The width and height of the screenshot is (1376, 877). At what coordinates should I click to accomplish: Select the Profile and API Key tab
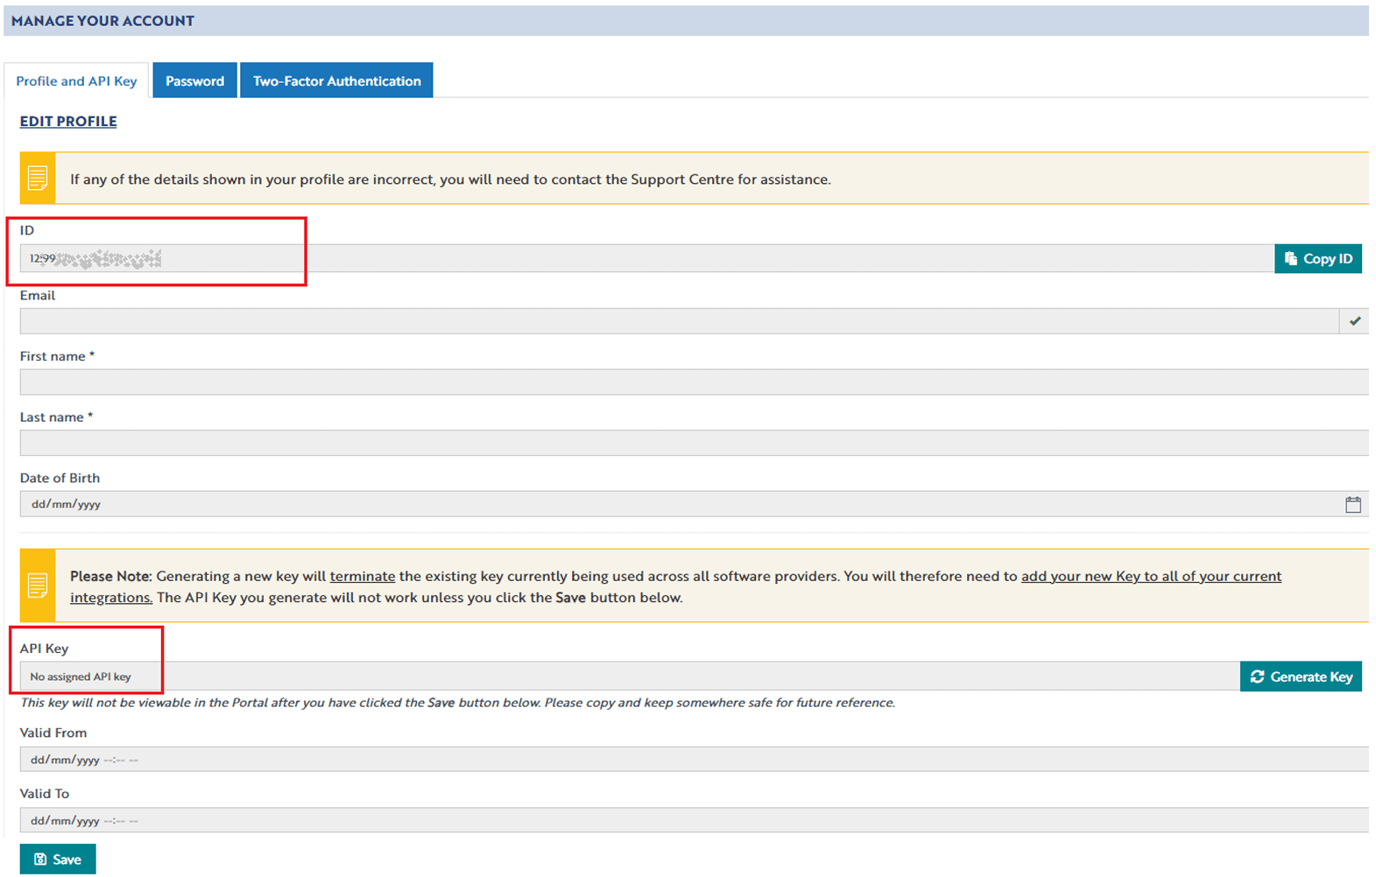pyautogui.click(x=76, y=80)
